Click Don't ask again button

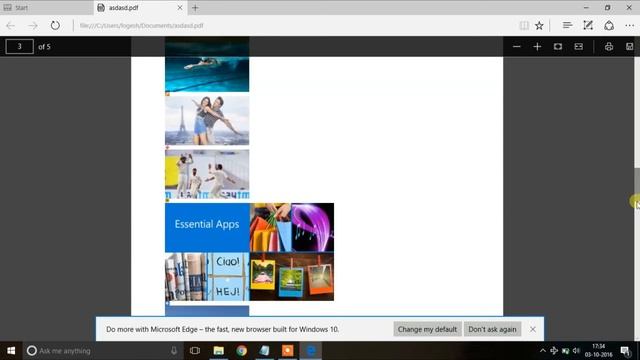pyautogui.click(x=492, y=329)
